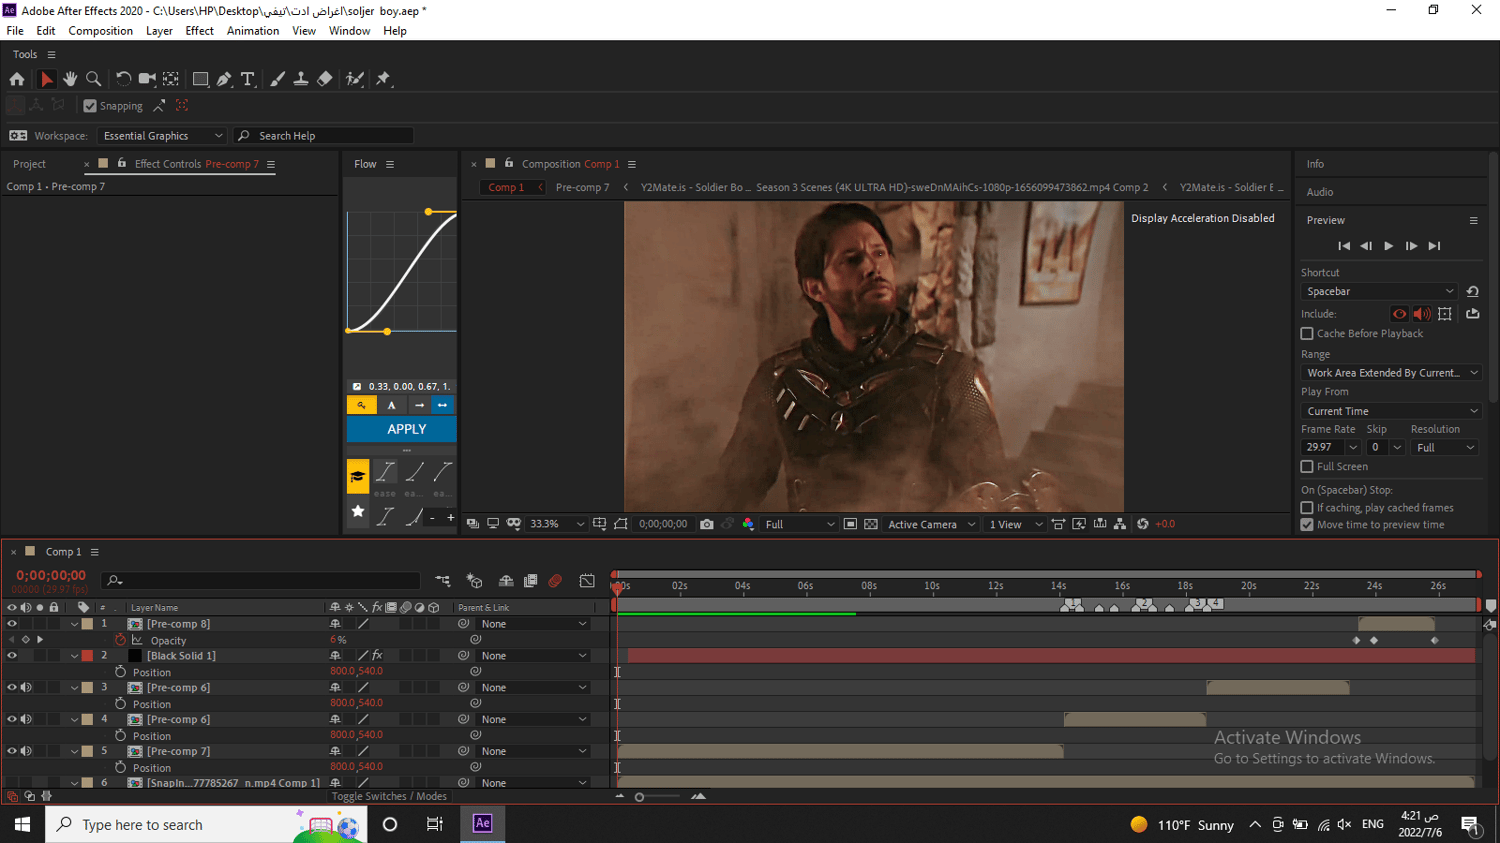Jump to the first frame in Preview

[x=1344, y=246]
